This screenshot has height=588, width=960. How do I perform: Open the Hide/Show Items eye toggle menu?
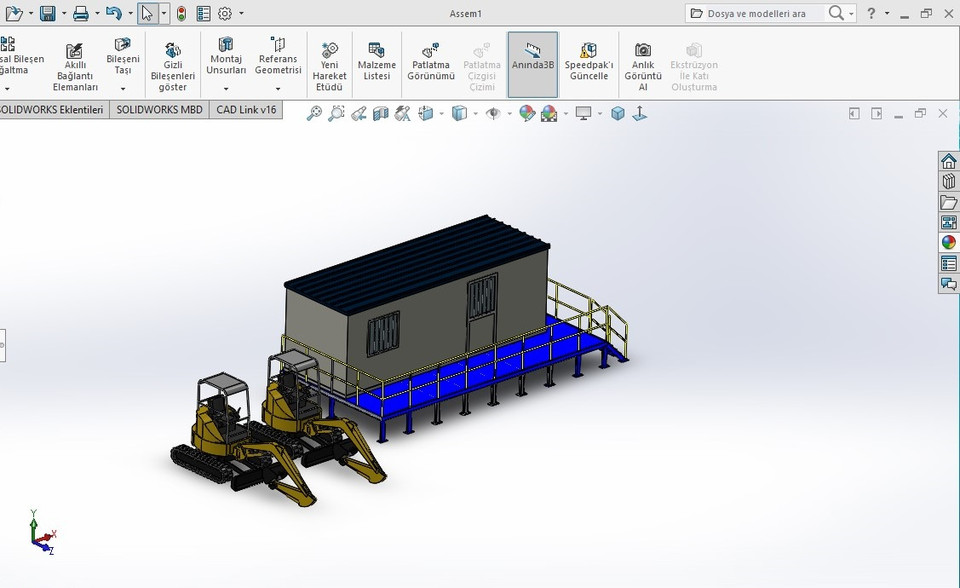point(492,113)
